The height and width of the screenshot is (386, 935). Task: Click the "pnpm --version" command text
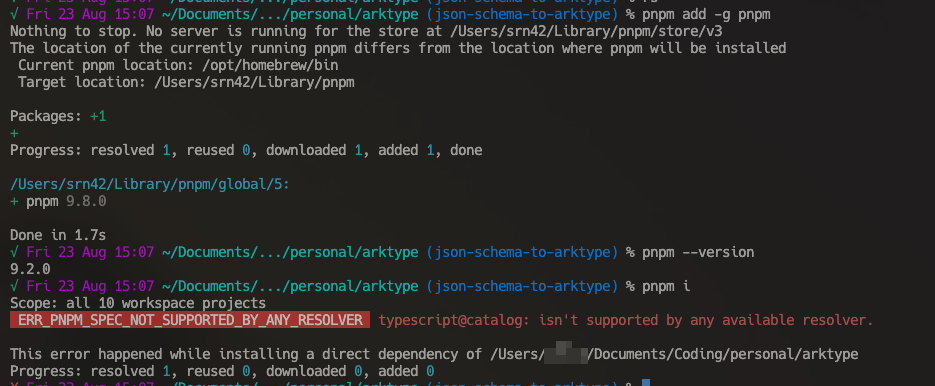click(698, 252)
